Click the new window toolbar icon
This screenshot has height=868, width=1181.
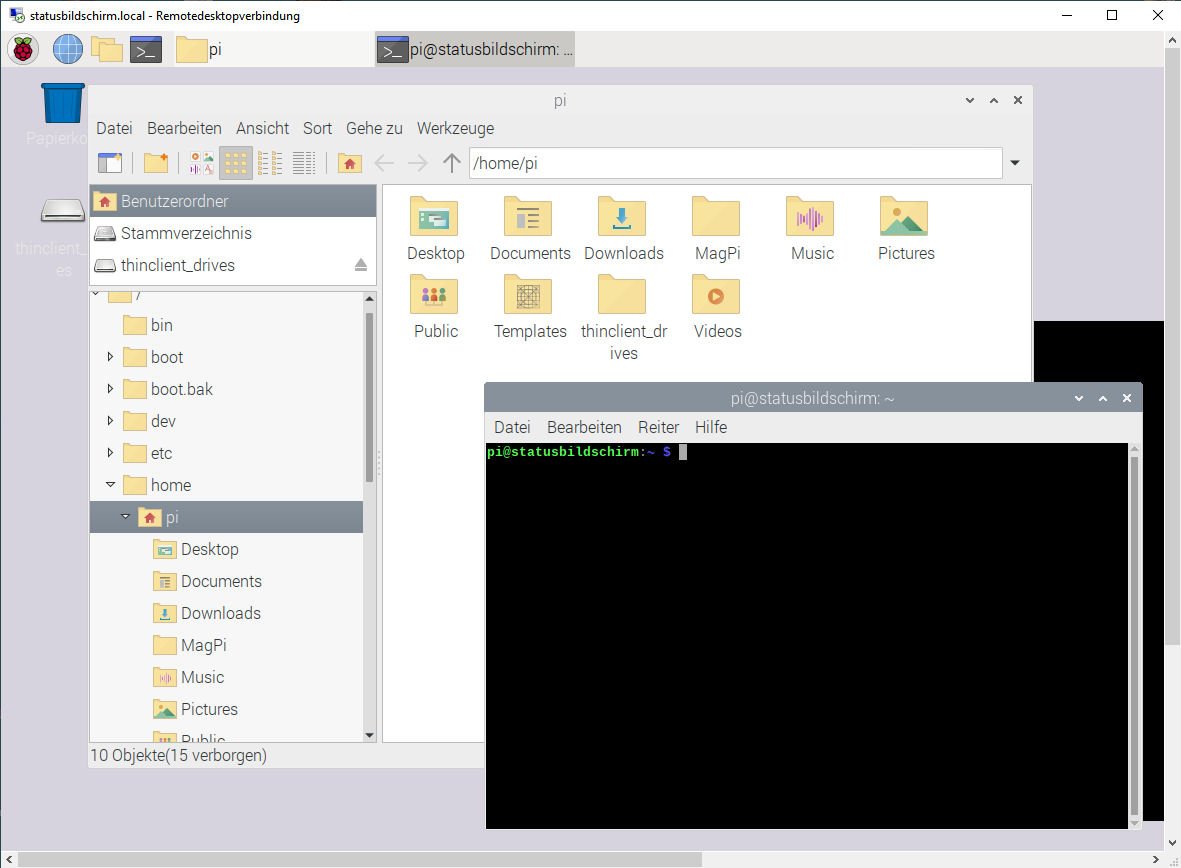pyautogui.click(x=110, y=163)
